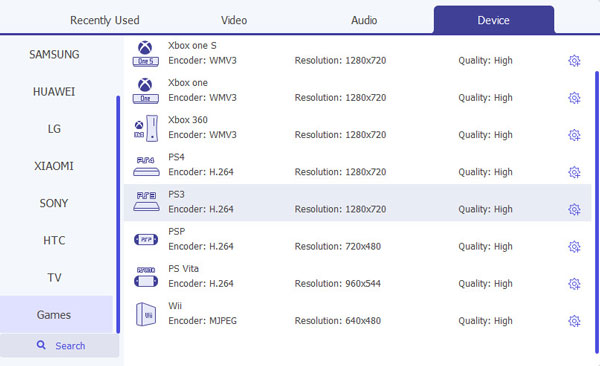
Task: Switch to the Video tab
Action: [234, 20]
